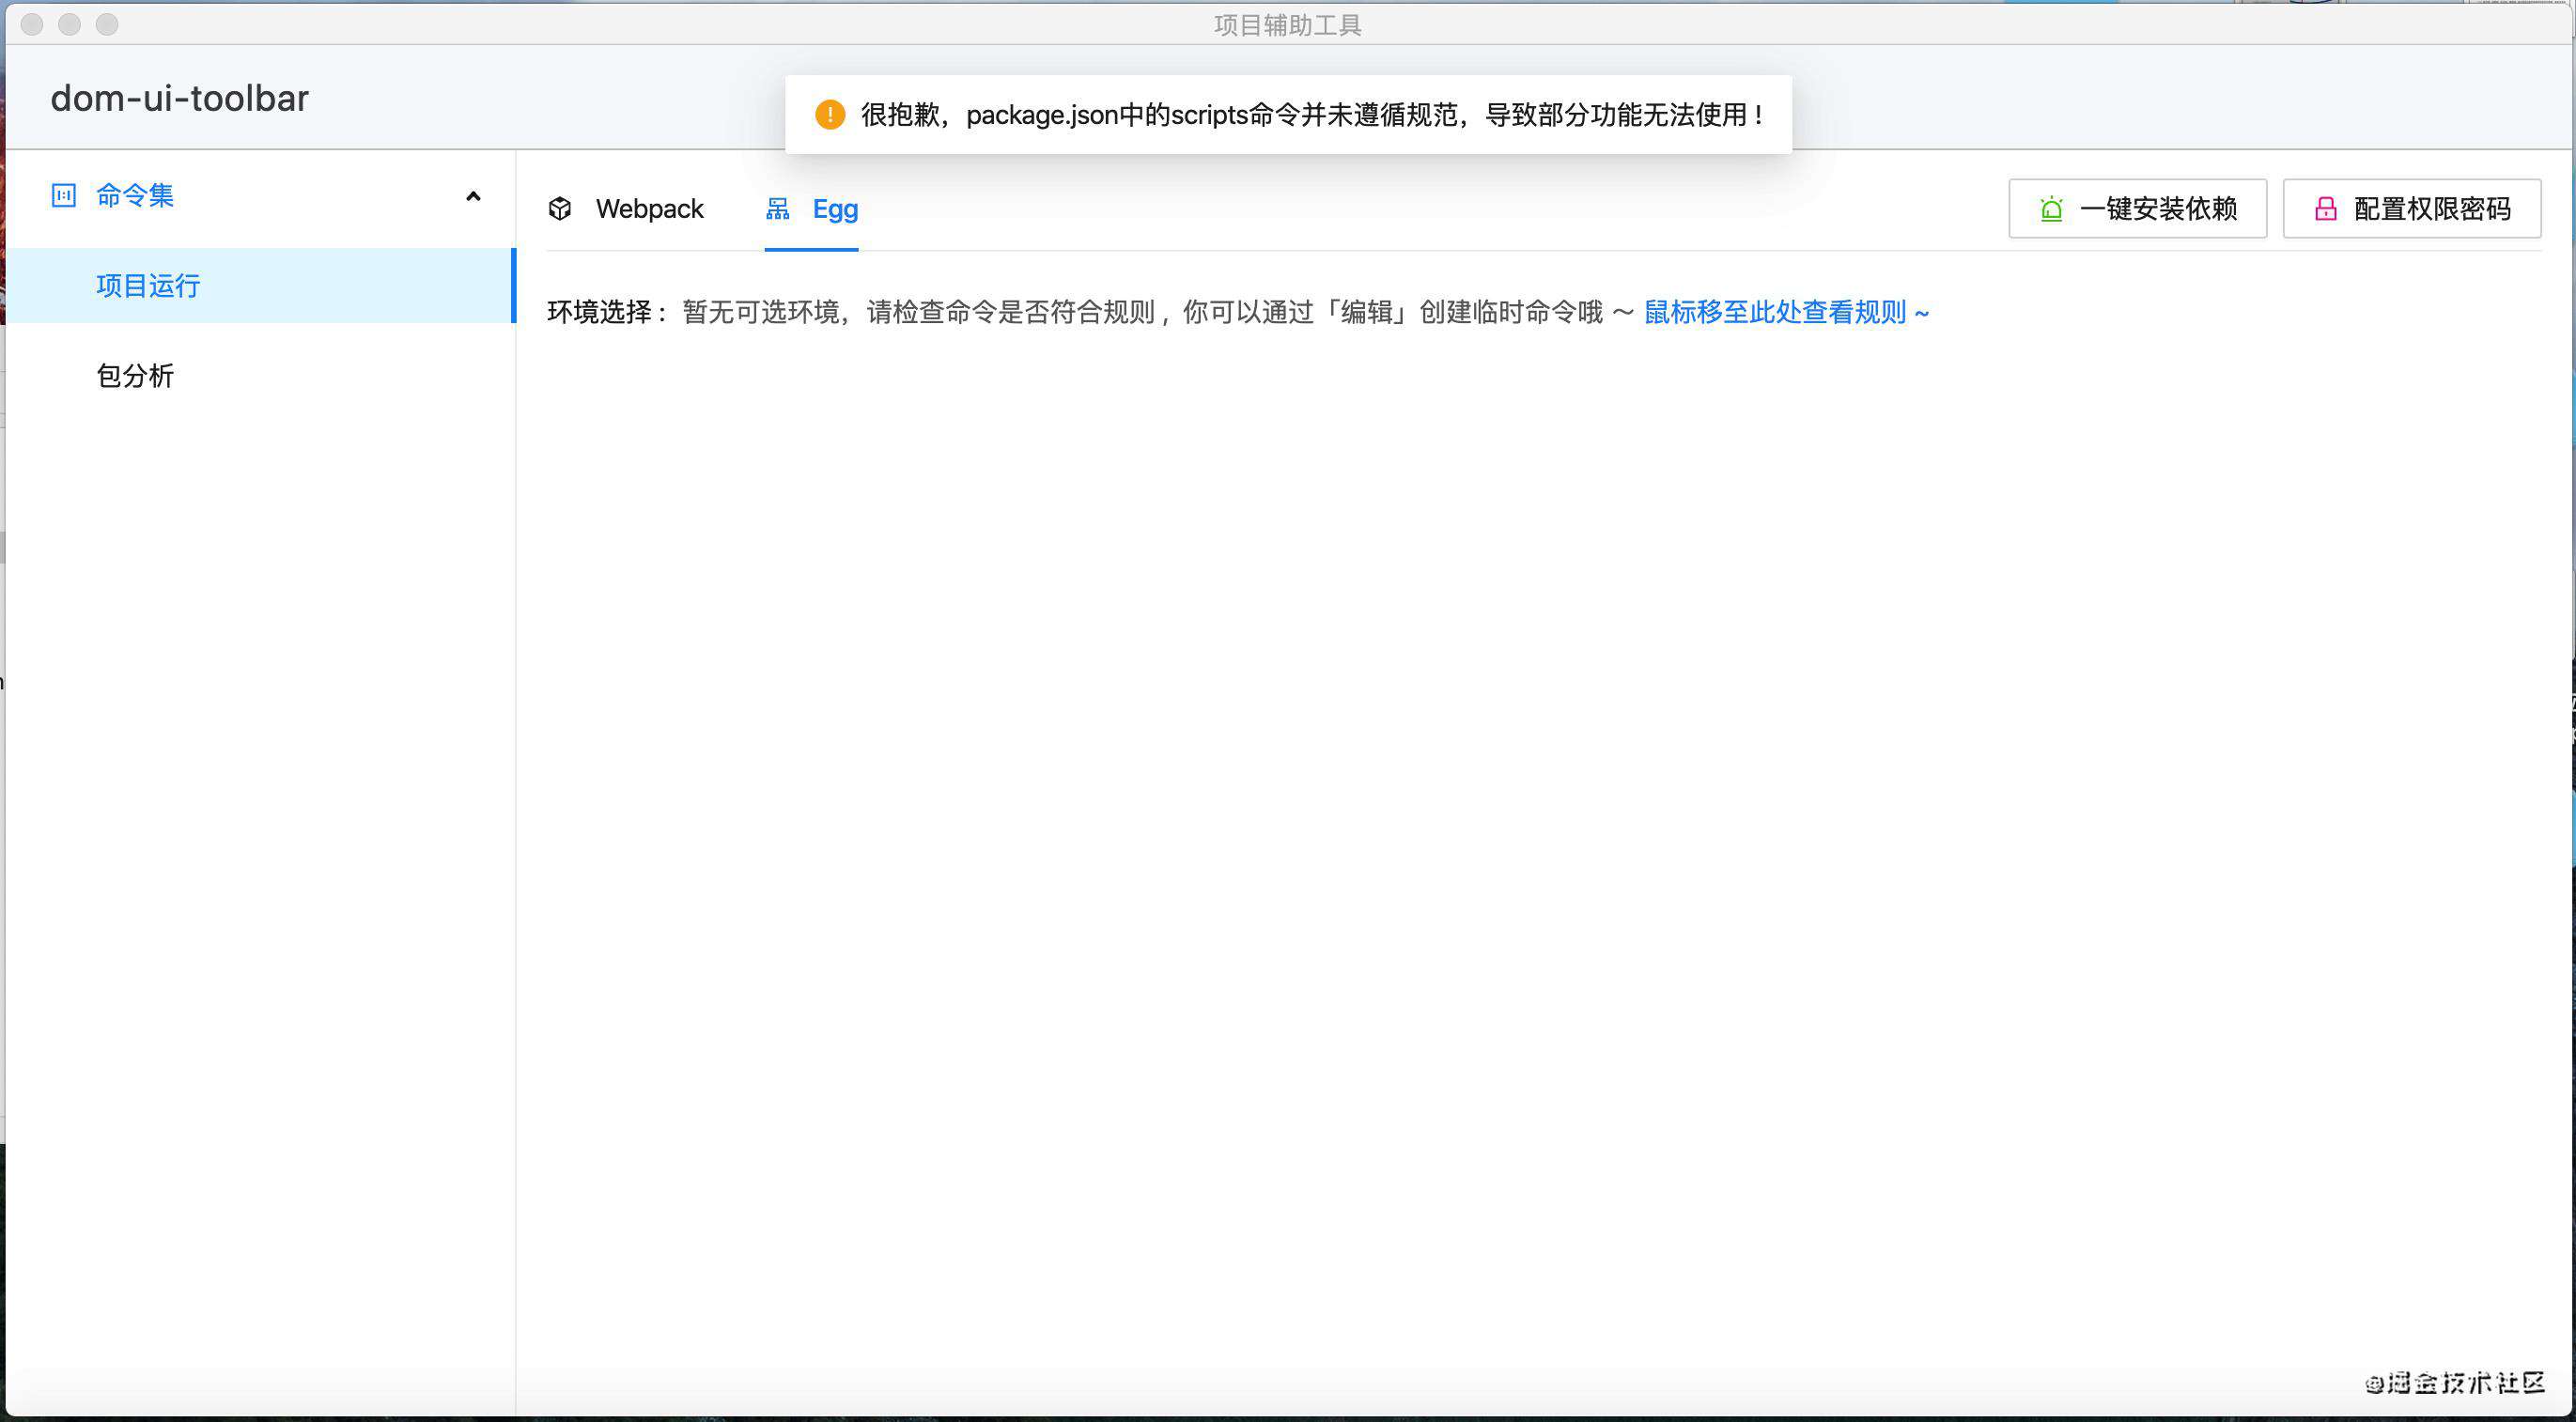
Task: Click the pink lock icon on 配置权限密码
Action: 2326,209
